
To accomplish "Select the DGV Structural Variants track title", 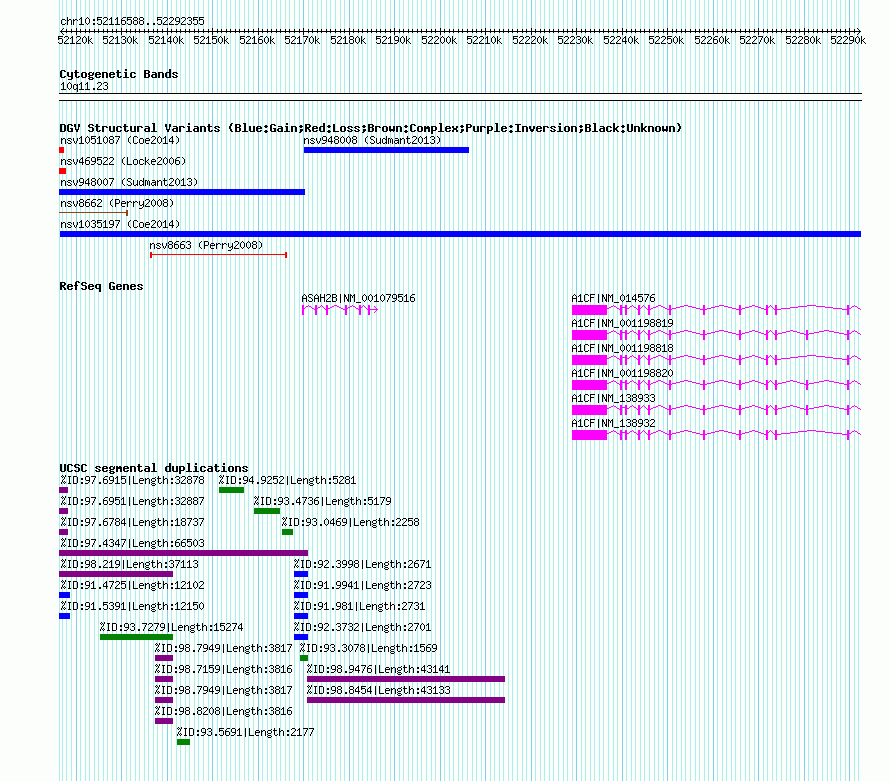I will (x=371, y=128).
